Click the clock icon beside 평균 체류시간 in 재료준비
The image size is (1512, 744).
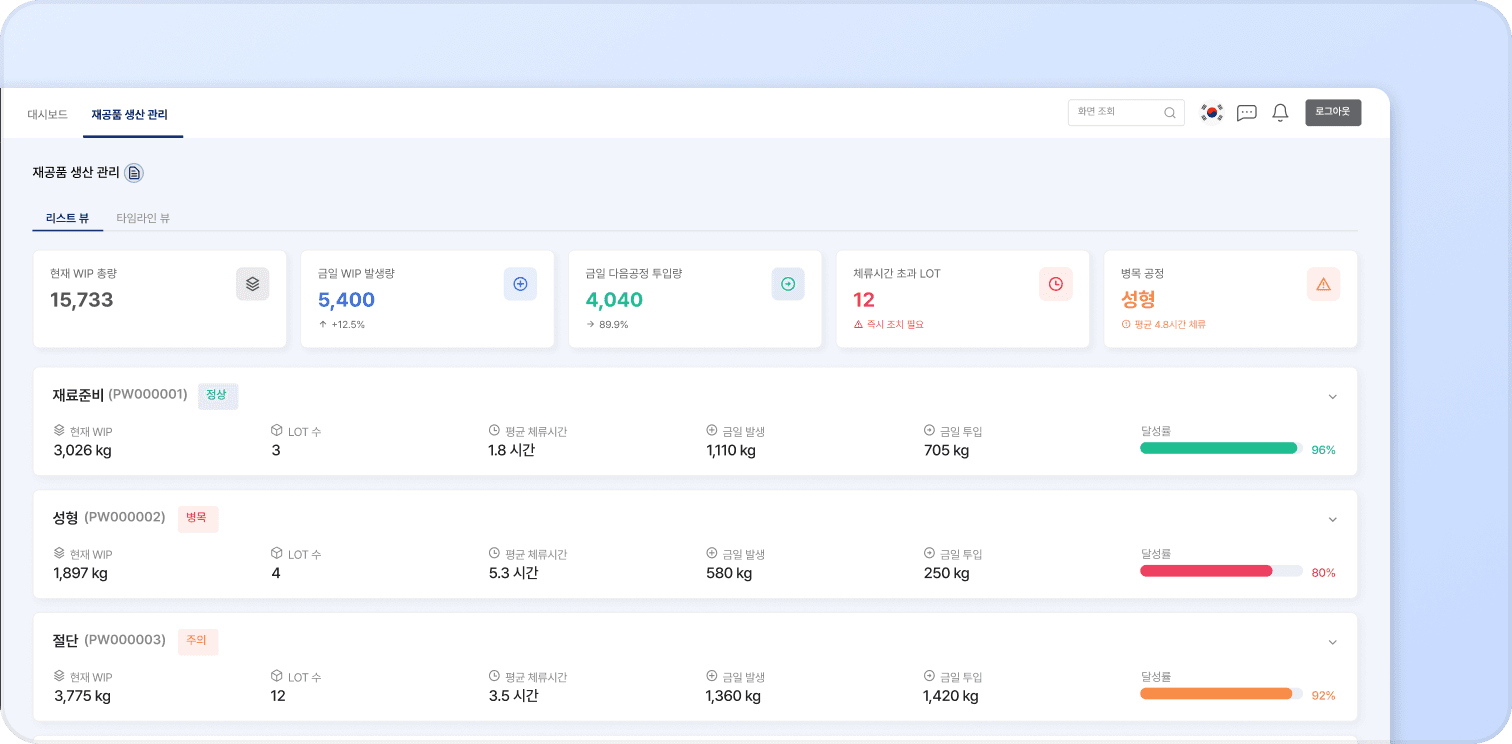click(x=494, y=430)
